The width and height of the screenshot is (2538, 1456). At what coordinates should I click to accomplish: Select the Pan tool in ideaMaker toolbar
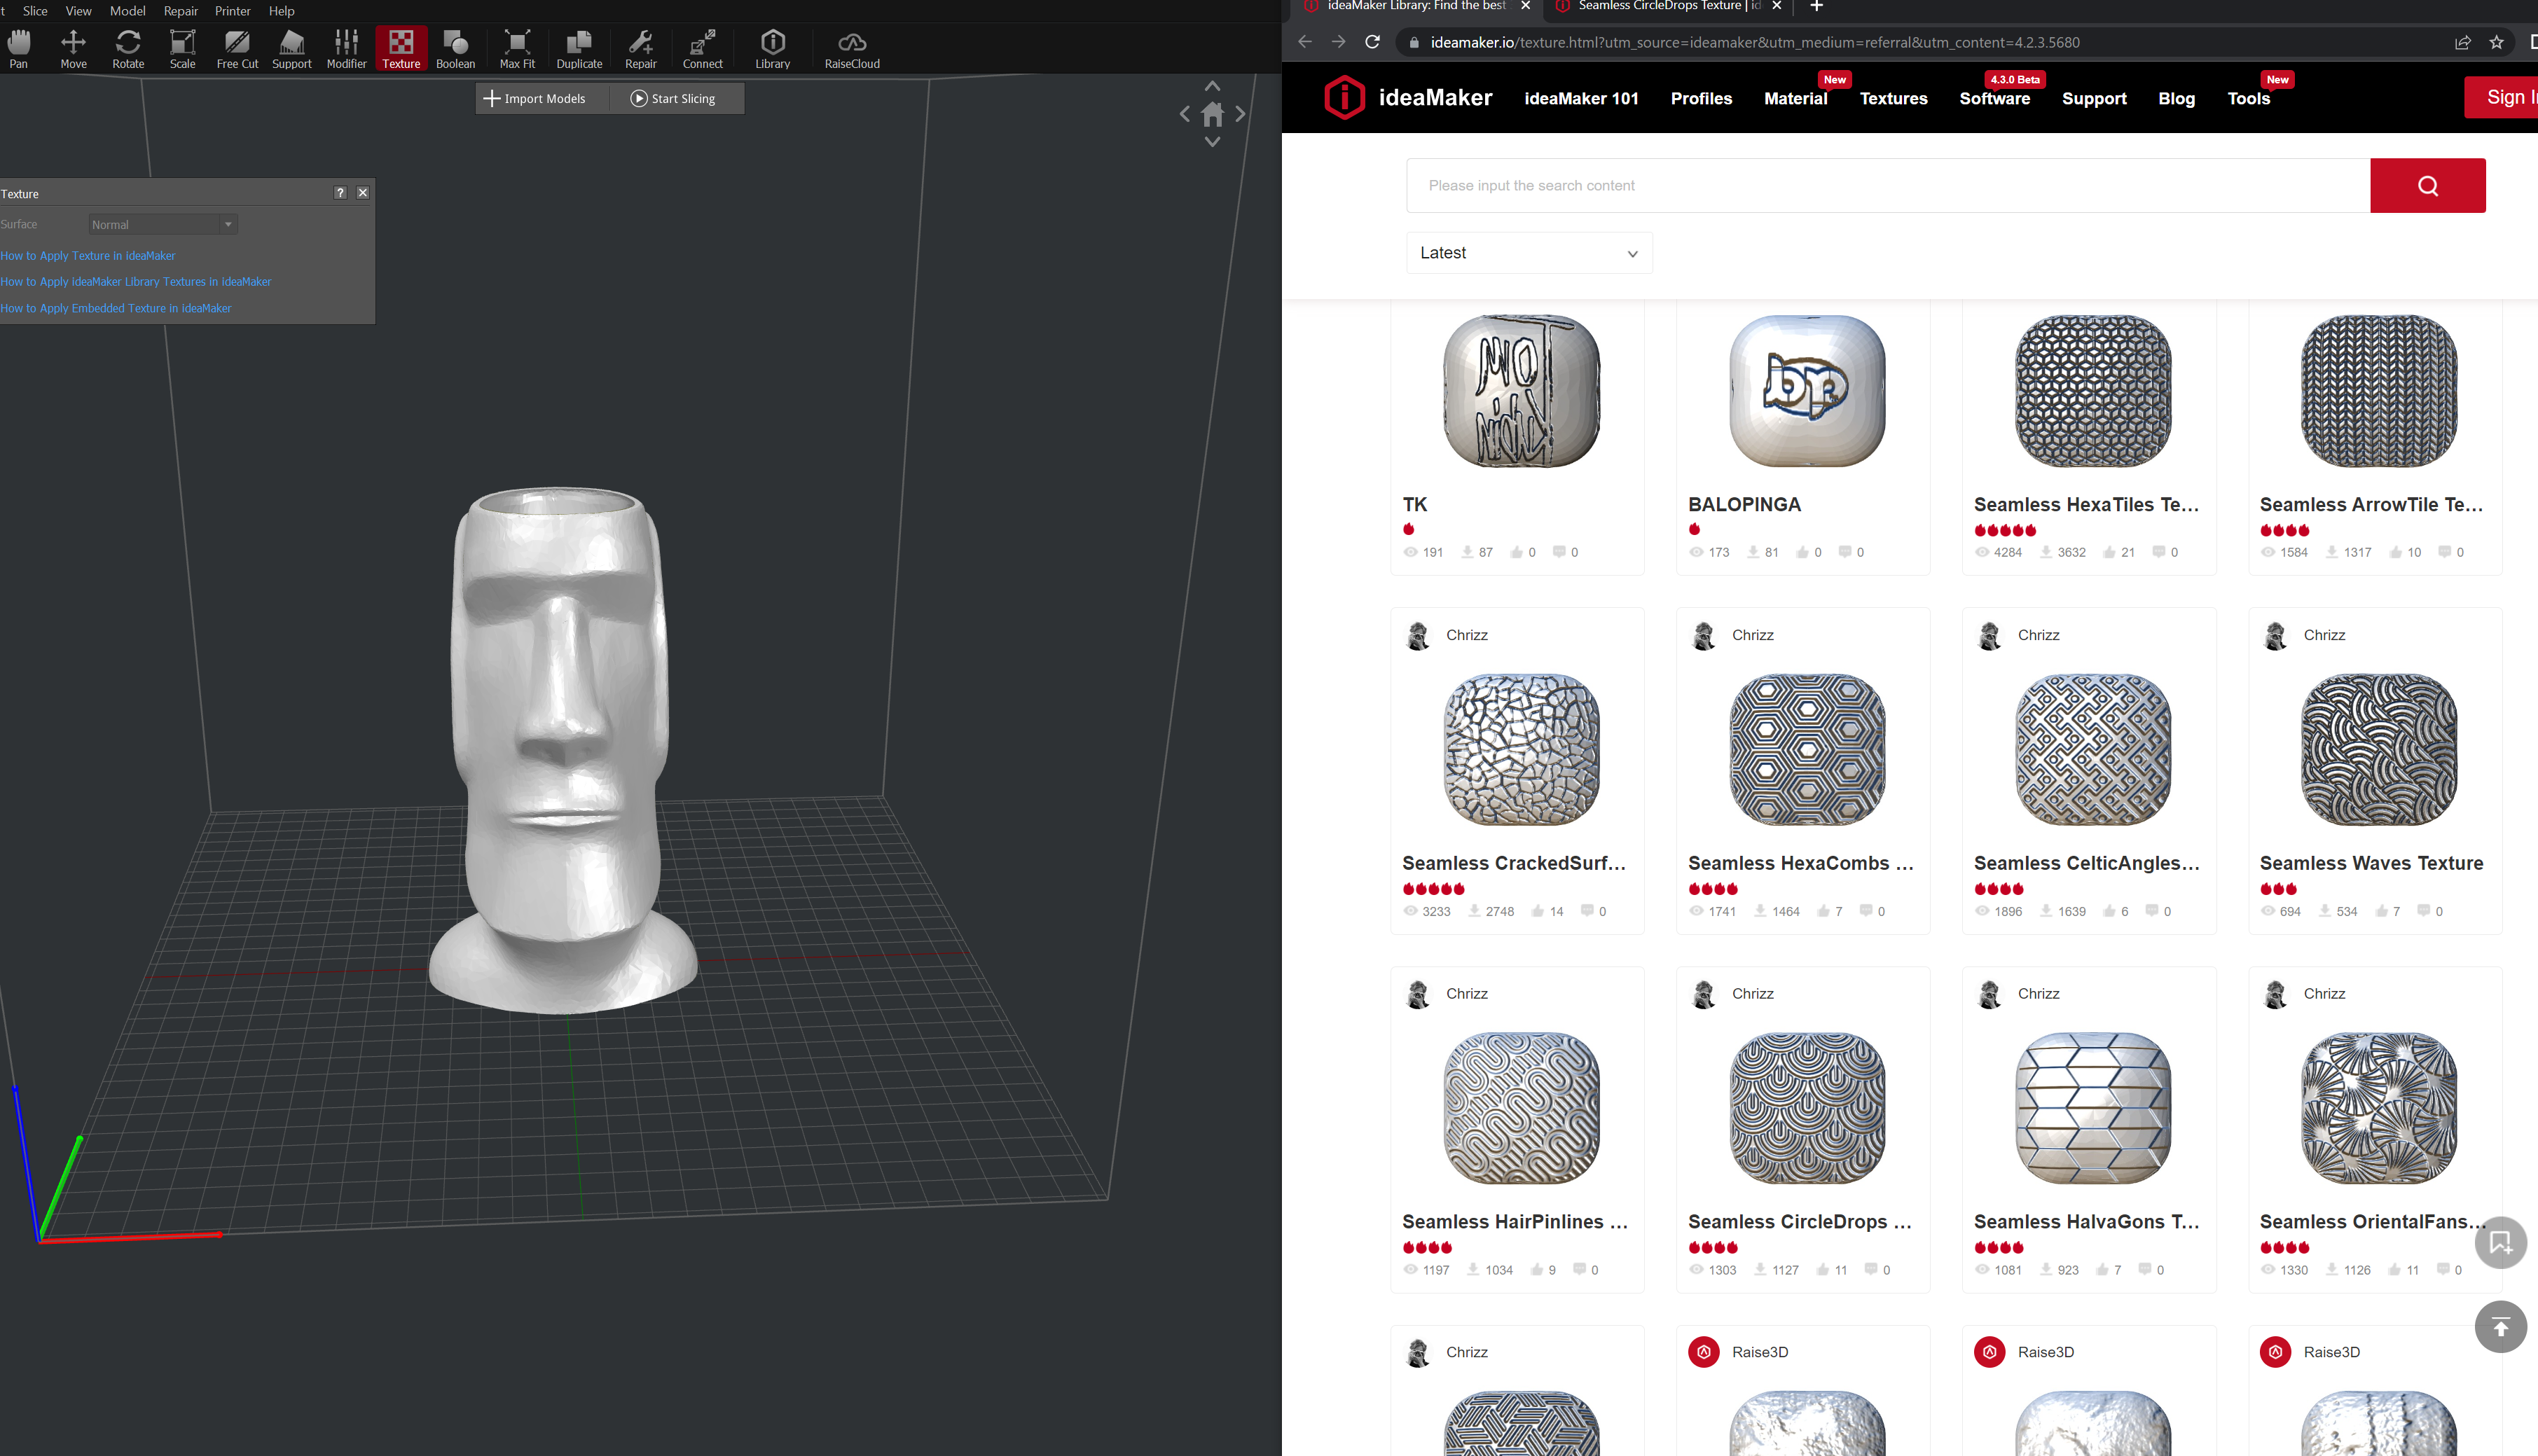click(19, 49)
